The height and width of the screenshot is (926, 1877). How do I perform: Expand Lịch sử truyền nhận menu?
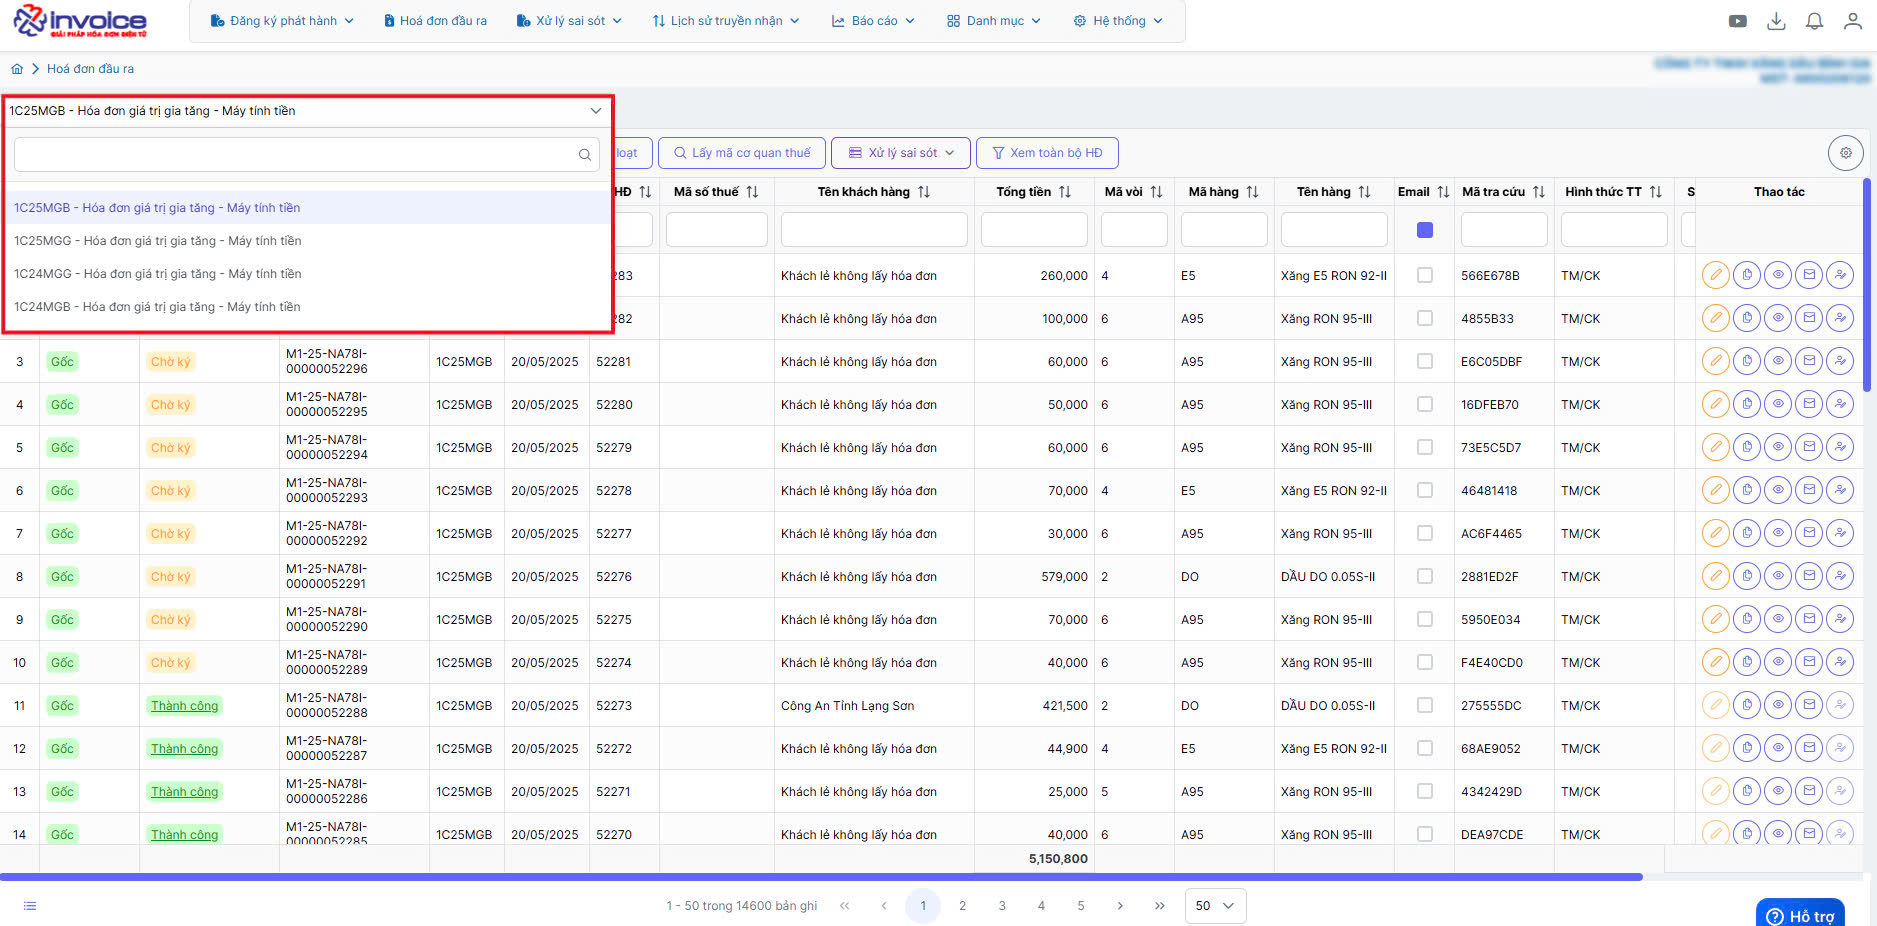726,21
